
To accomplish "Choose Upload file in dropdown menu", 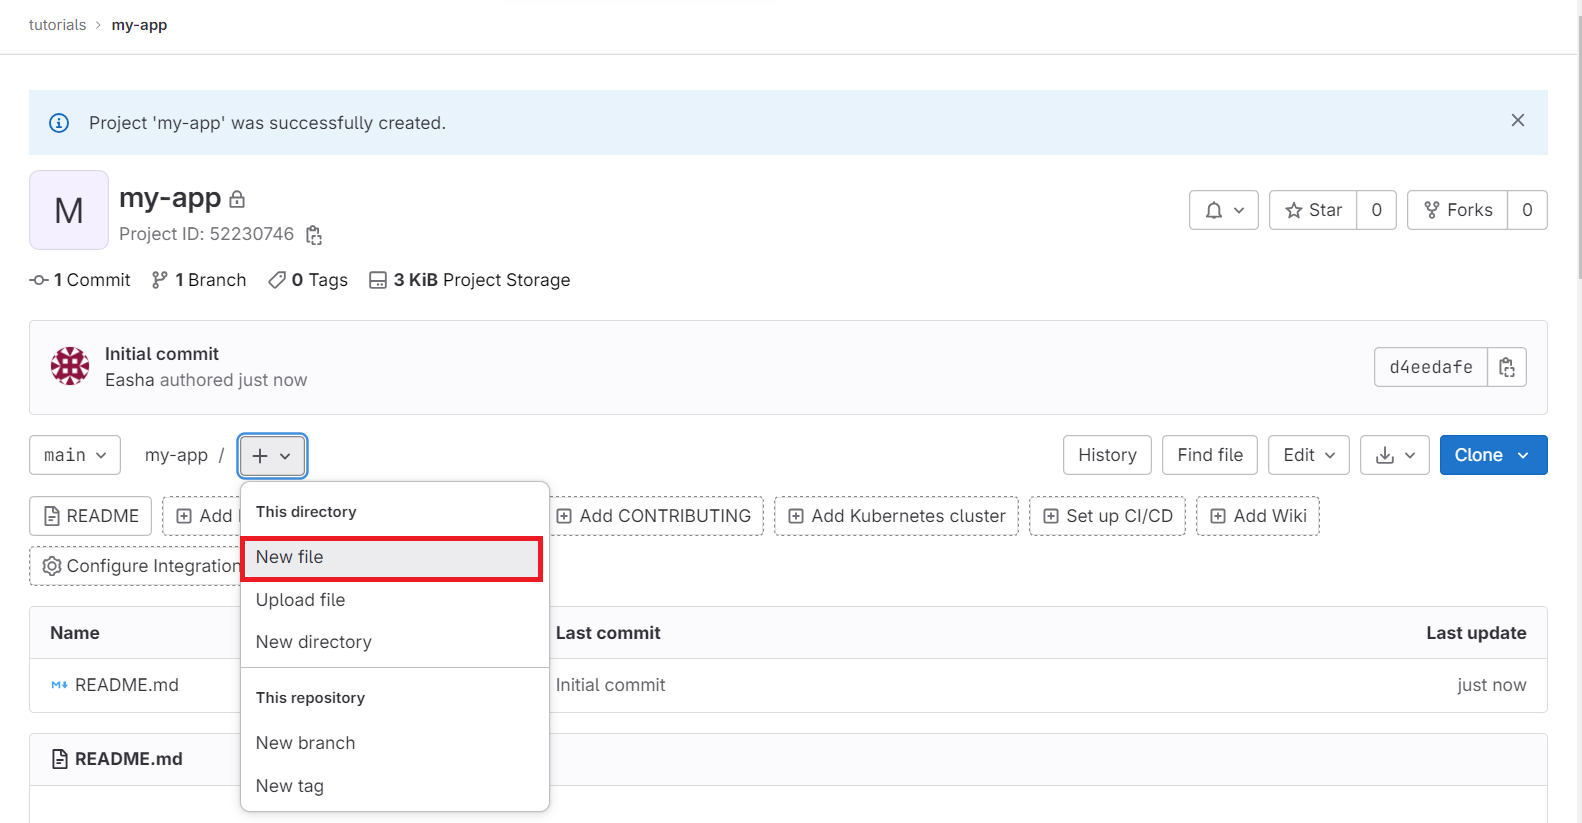I will tap(301, 600).
